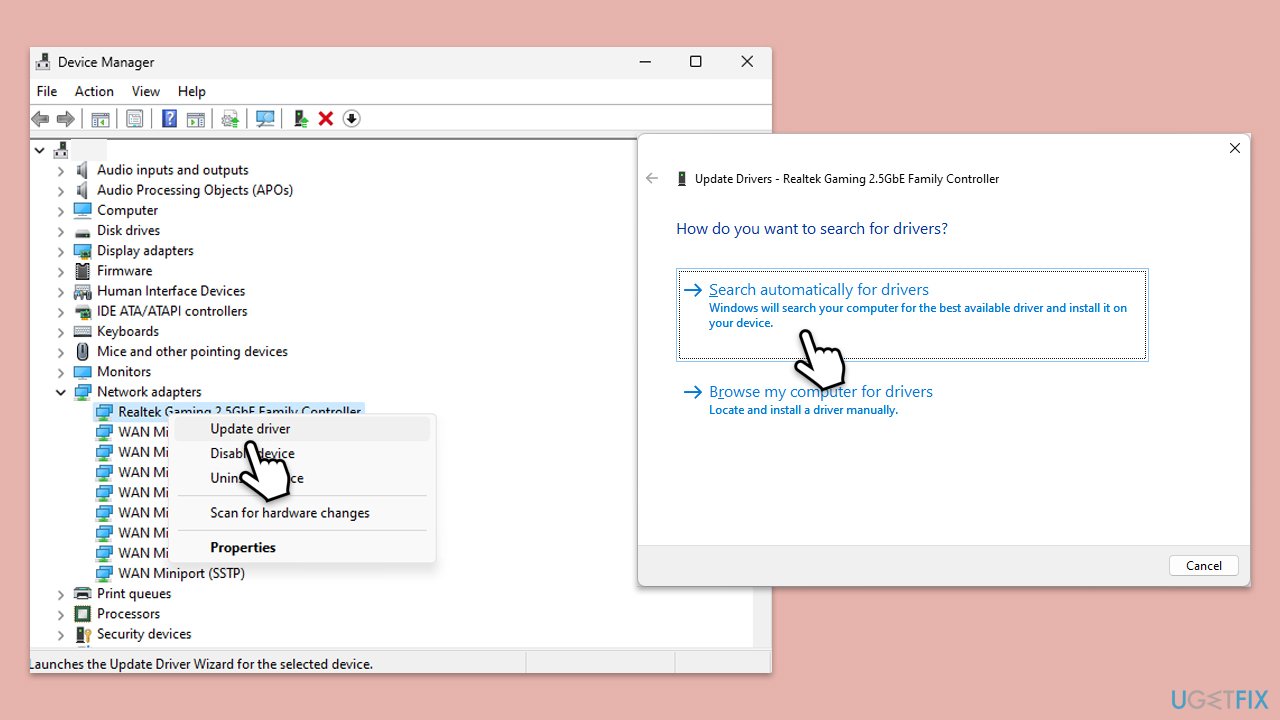Open the File menu
Image resolution: width=1280 pixels, height=720 pixels.
tap(47, 91)
